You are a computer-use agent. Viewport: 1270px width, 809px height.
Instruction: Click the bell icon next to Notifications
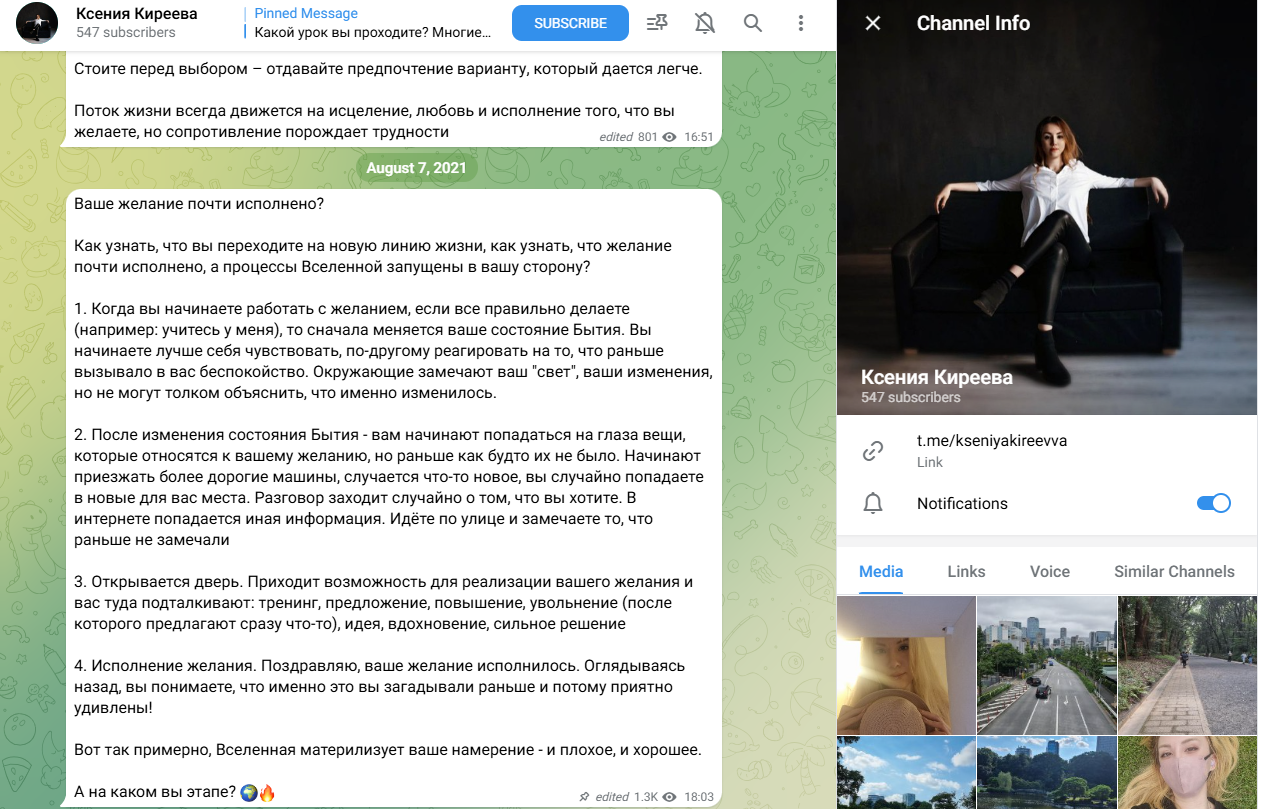pyautogui.click(x=873, y=503)
